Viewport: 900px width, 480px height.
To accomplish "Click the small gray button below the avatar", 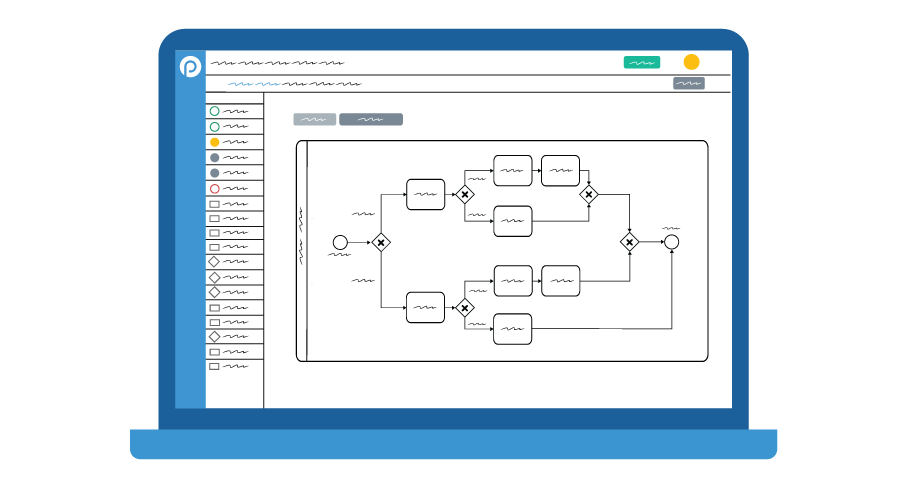I will tap(689, 83).
